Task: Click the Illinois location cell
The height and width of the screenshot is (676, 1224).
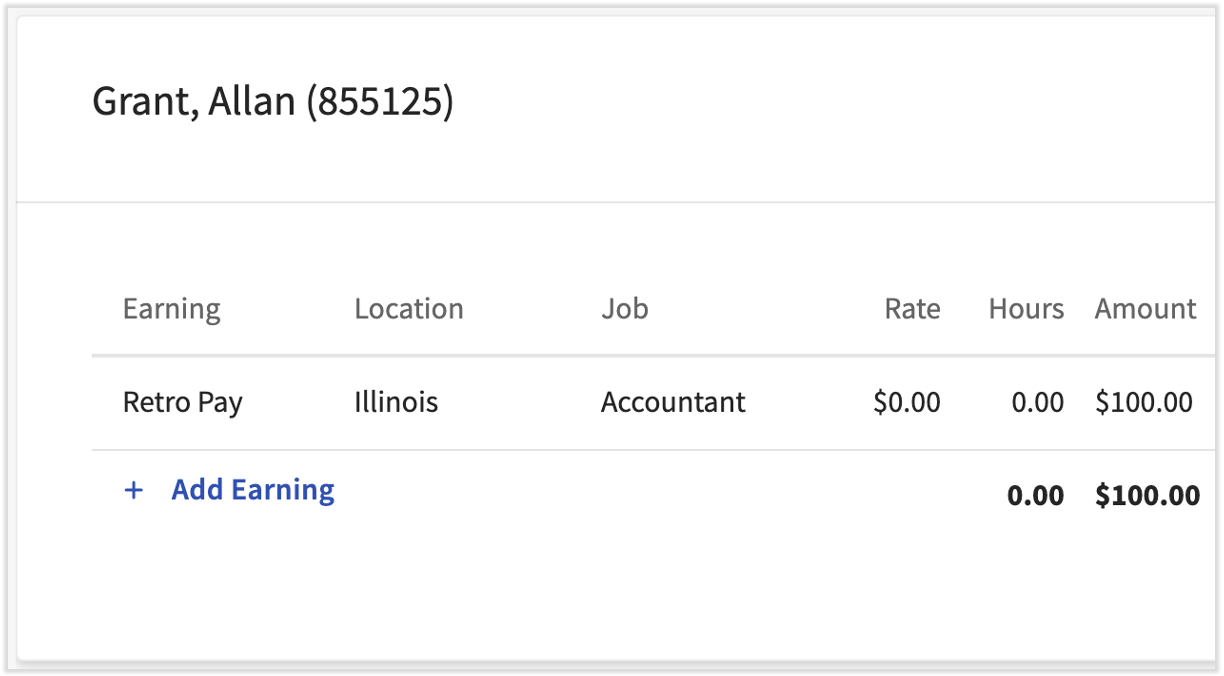Action: [396, 403]
